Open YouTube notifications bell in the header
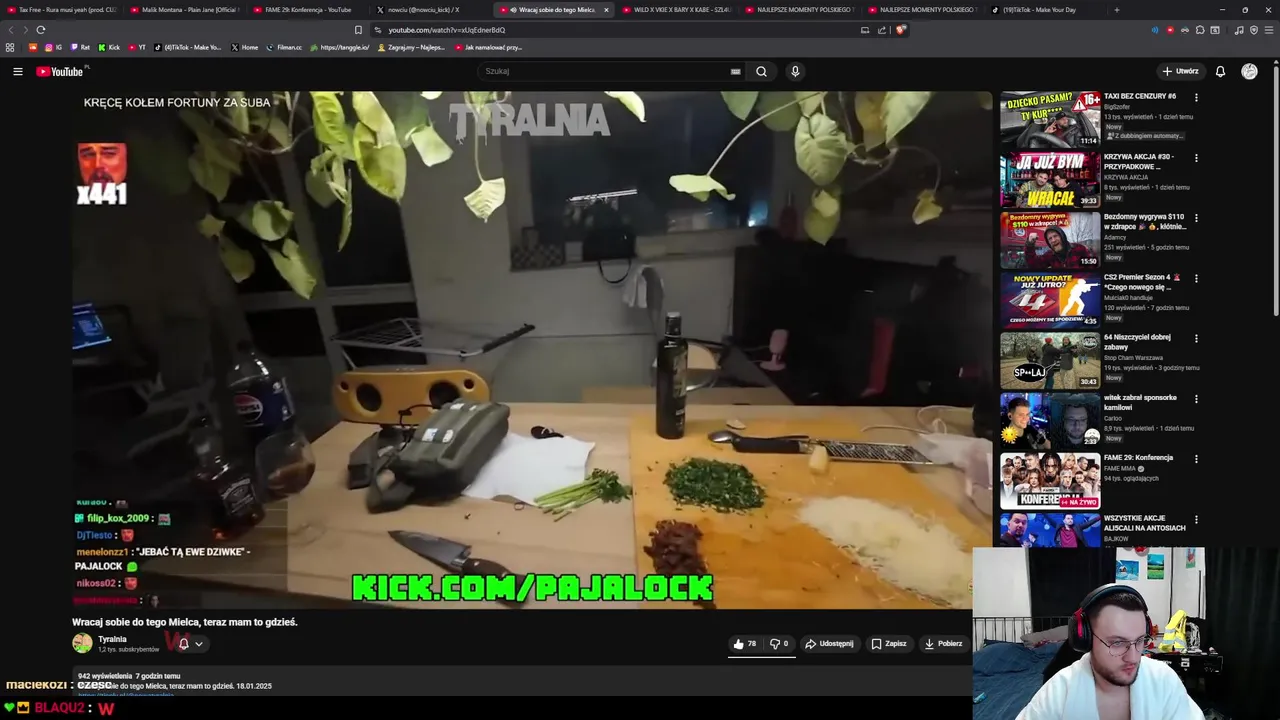This screenshot has height=720, width=1280. click(1220, 71)
